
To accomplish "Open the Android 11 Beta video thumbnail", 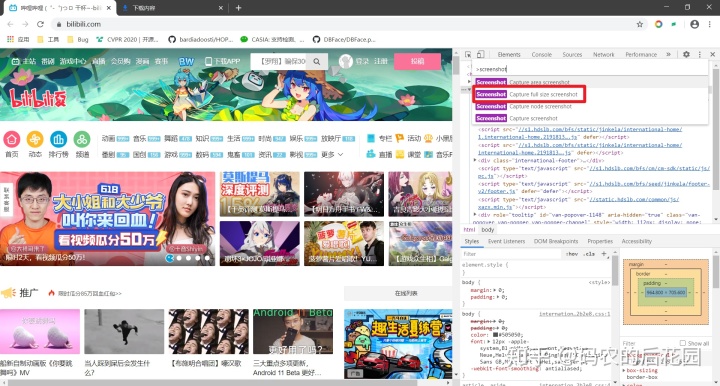I will pyautogui.click(x=293, y=331).
